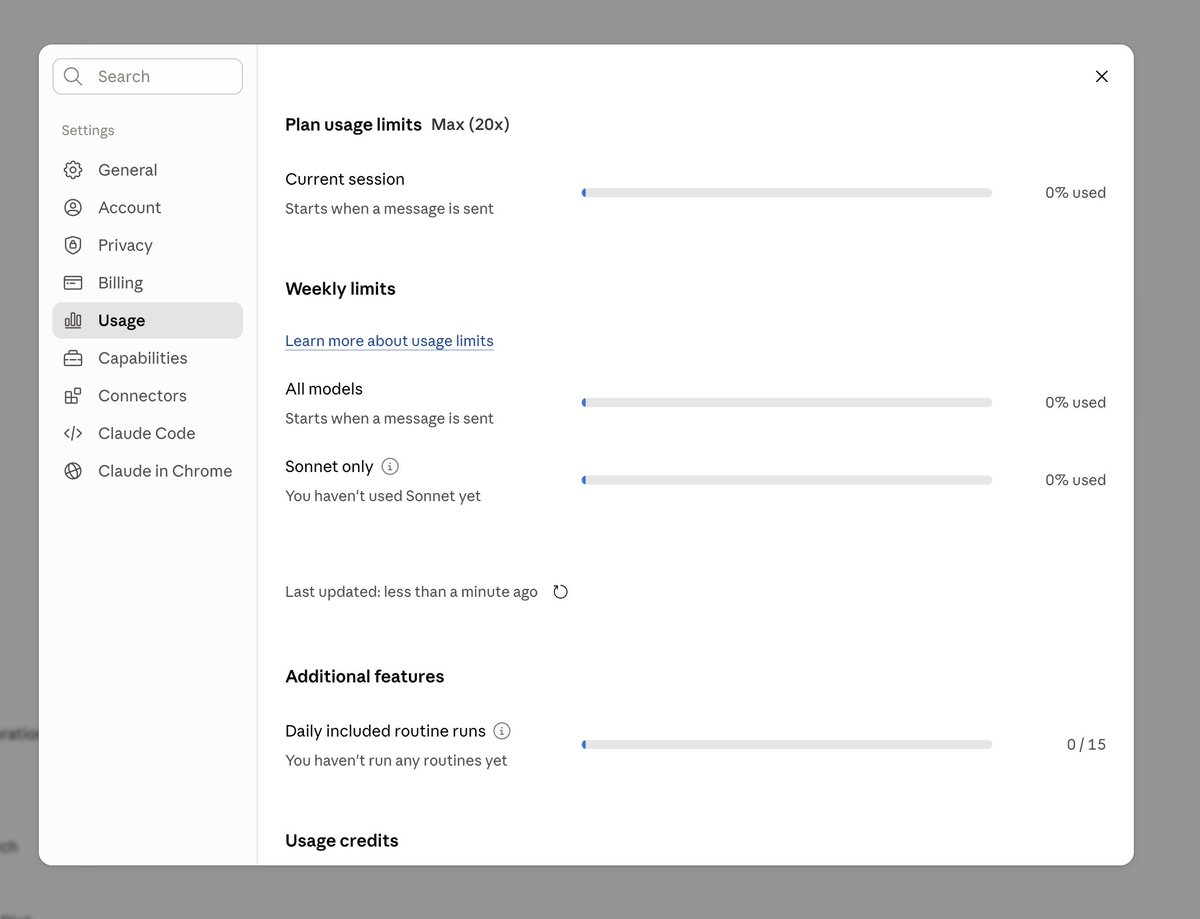Click the Plan usage limits heading
Image resolution: width=1200 pixels, height=919 pixels.
click(x=353, y=125)
